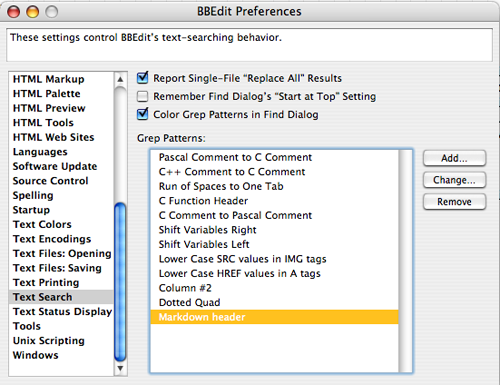Minimize the BBEdit Preferences window

[33, 12]
